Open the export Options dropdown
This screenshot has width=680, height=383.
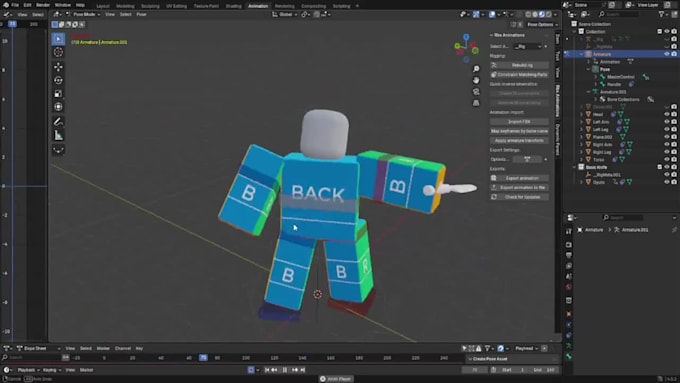click(528, 159)
